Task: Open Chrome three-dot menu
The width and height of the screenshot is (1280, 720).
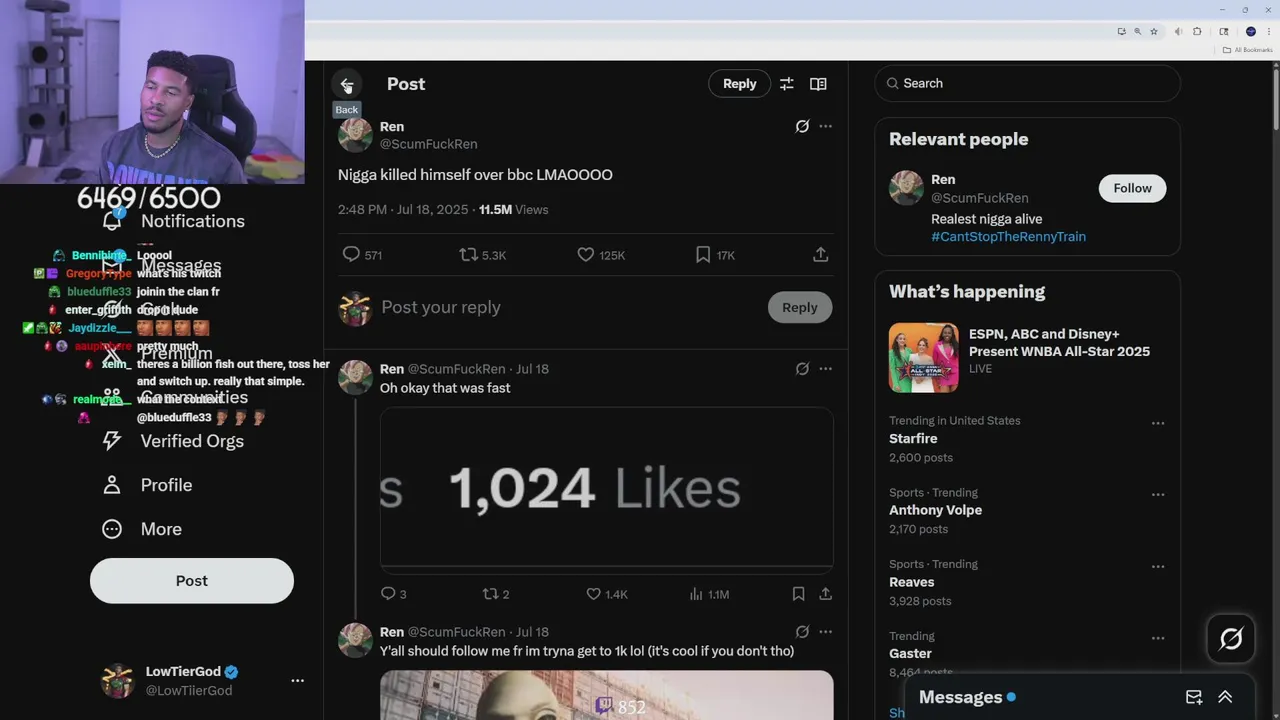Action: click(x=1268, y=32)
